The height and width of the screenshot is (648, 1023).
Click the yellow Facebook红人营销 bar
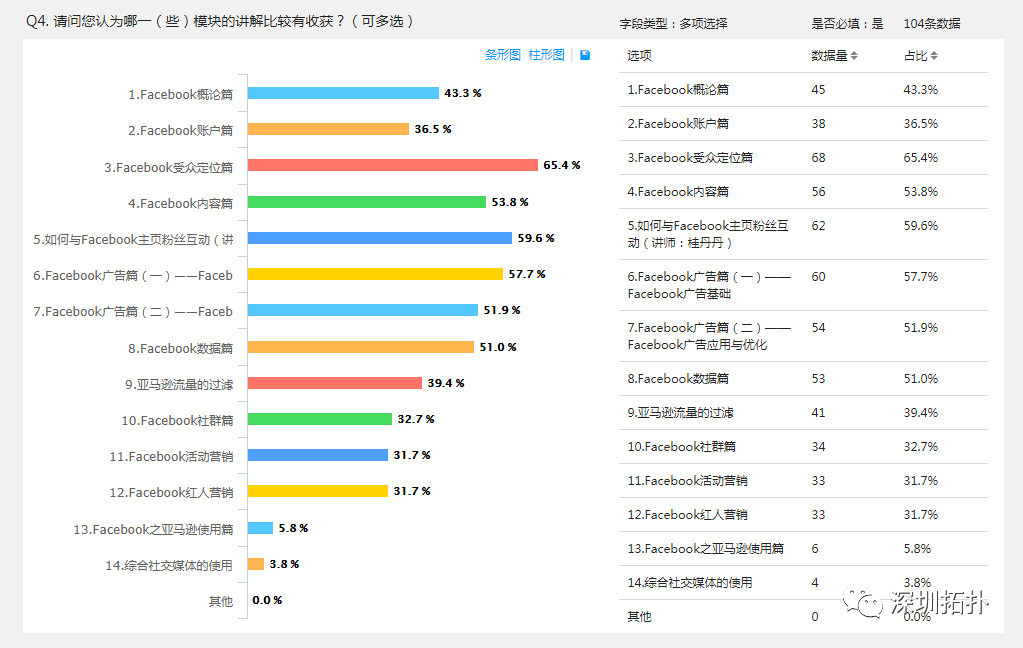(317, 491)
